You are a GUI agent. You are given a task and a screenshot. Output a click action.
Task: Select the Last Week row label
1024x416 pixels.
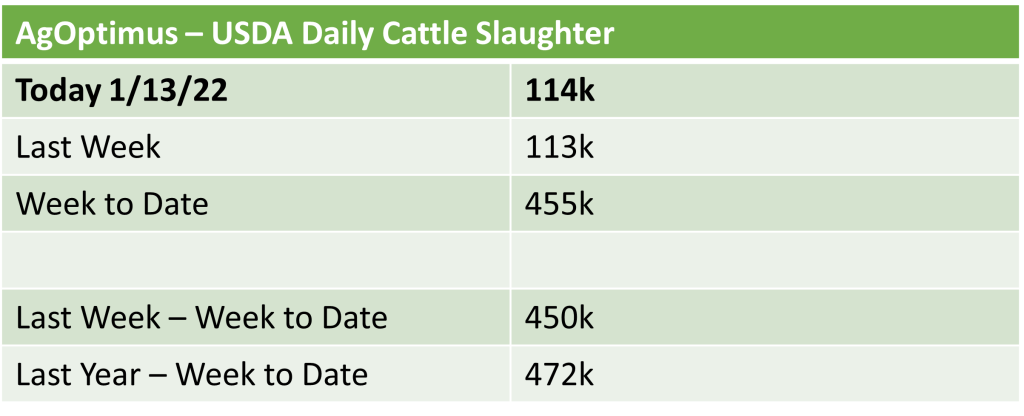89,147
